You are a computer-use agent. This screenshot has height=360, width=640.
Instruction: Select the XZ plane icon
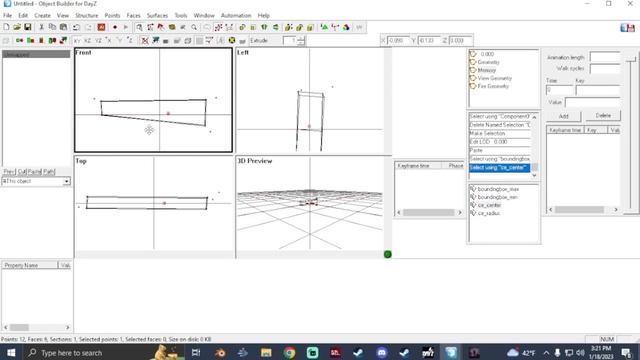[x=87, y=40]
